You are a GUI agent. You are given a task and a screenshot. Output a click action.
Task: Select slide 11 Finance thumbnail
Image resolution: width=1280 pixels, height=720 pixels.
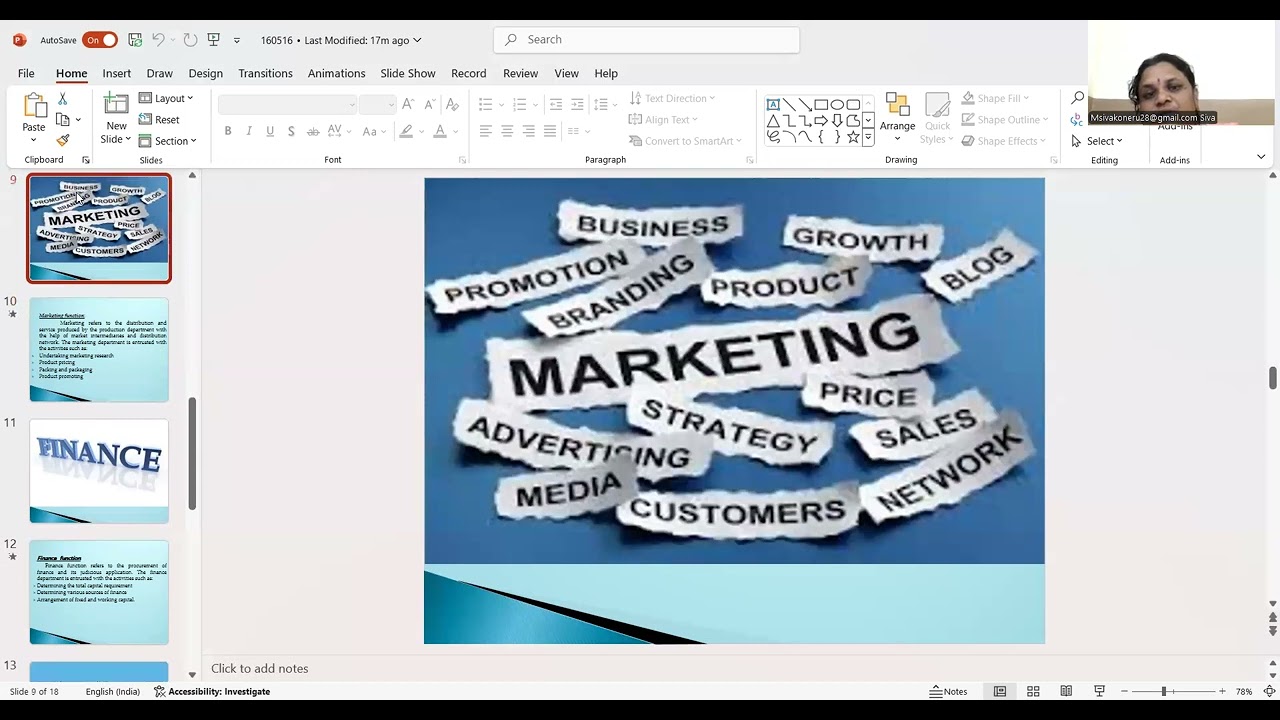(99, 471)
